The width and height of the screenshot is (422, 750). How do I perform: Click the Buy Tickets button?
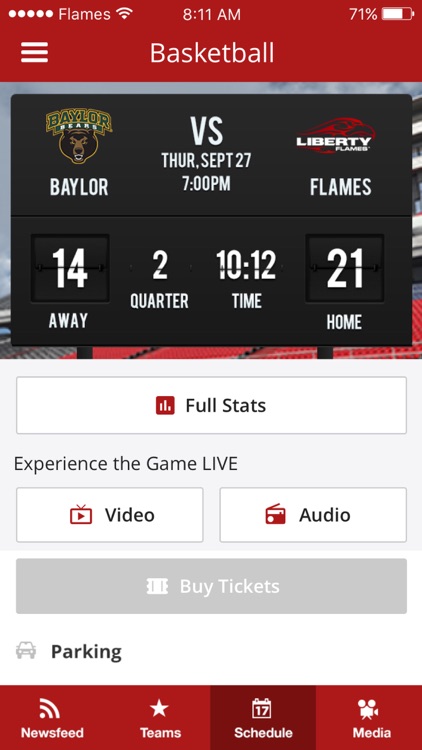tap(211, 586)
